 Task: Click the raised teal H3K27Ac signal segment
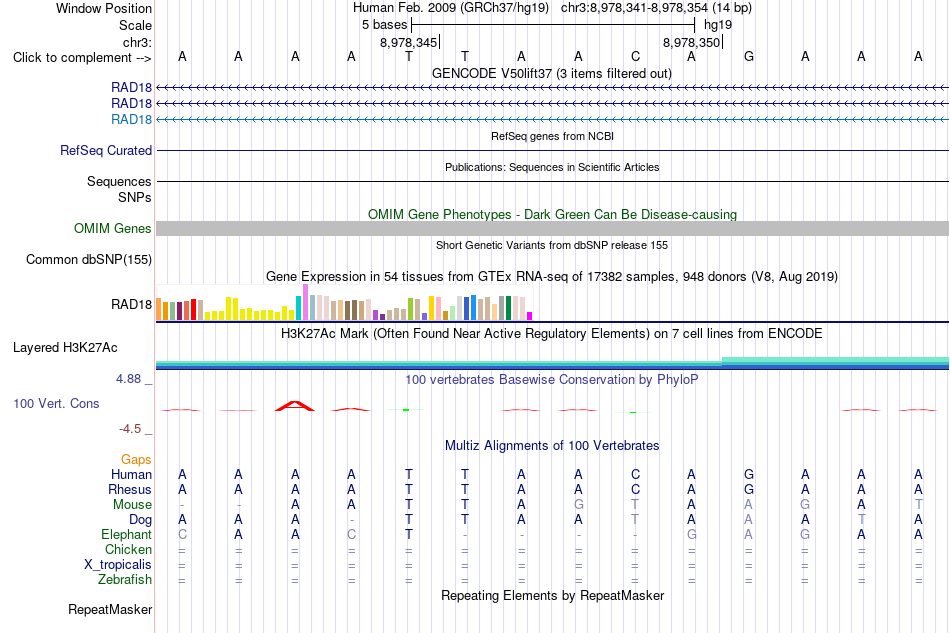click(835, 362)
